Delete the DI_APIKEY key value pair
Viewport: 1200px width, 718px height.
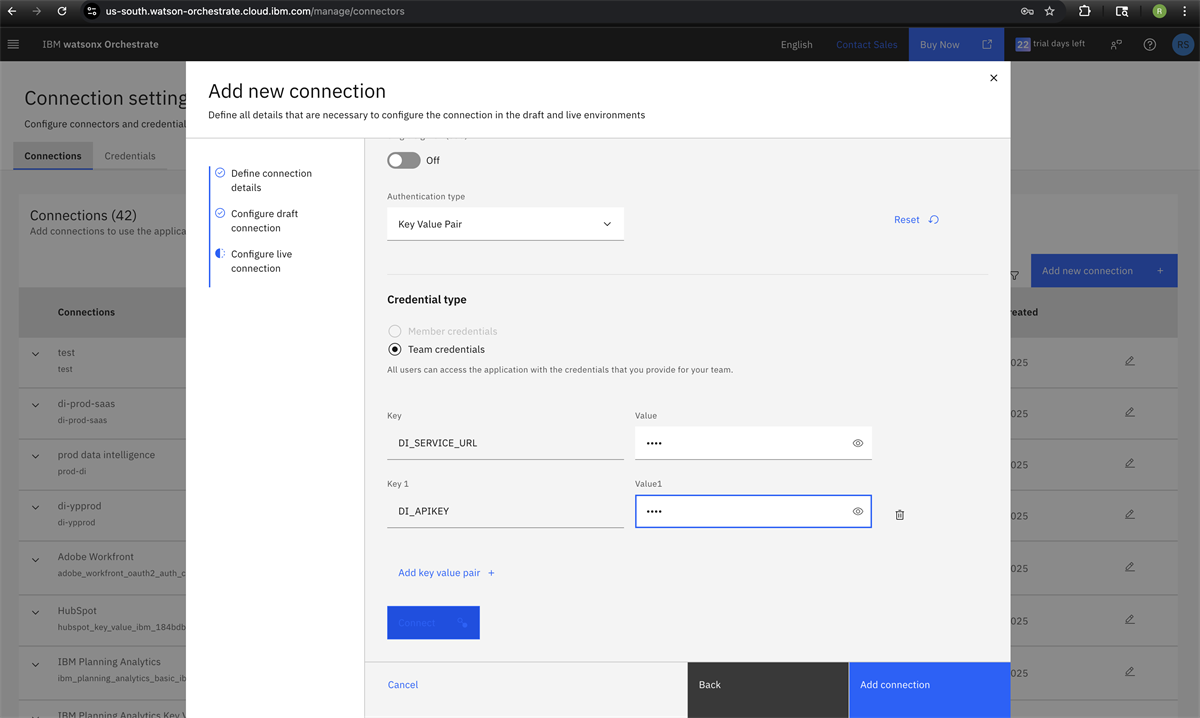pyautogui.click(x=899, y=514)
